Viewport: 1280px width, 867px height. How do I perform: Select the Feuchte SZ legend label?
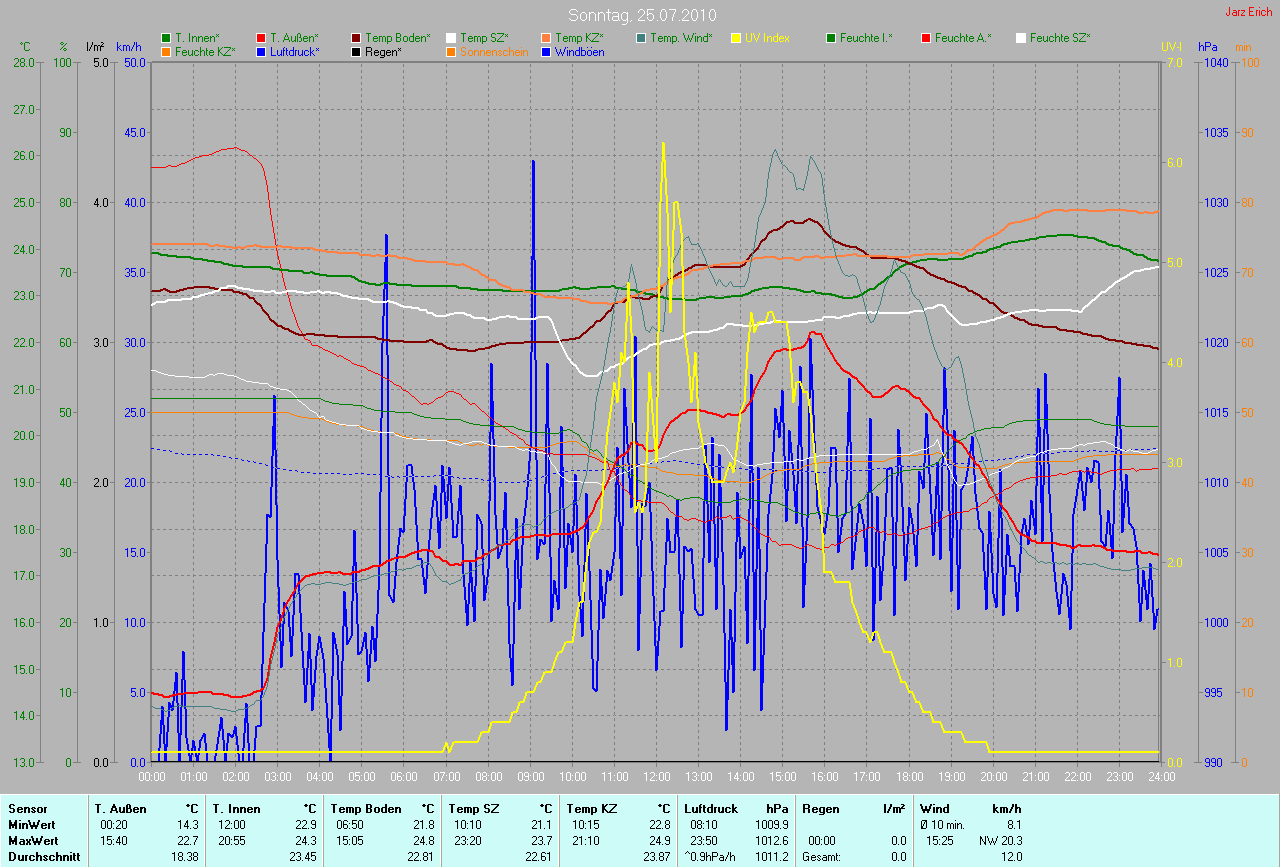1059,38
